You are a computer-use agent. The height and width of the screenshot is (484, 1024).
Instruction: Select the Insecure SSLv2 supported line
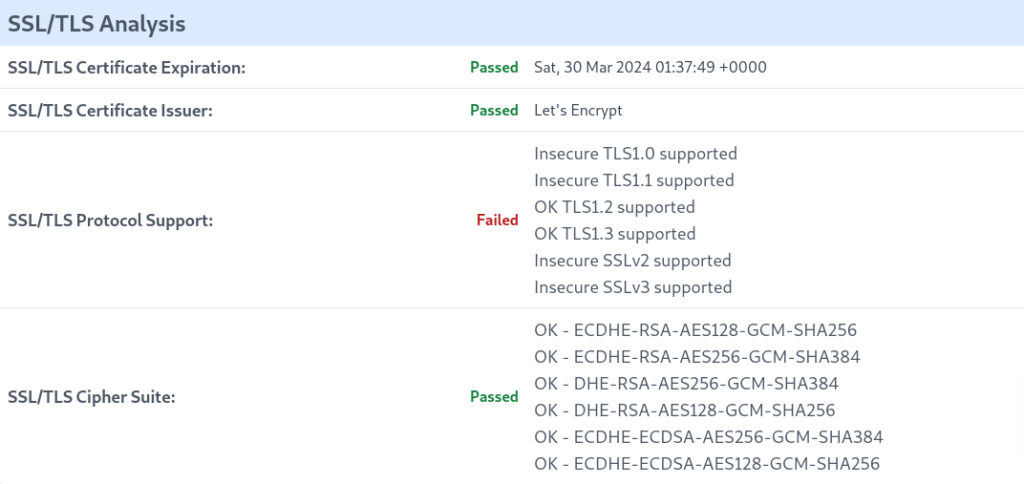(x=633, y=260)
